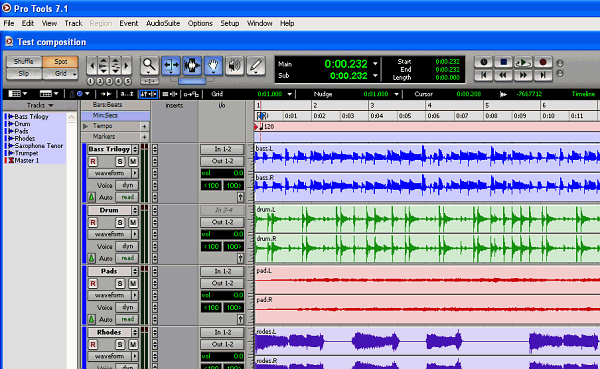Open Drum track automation mode read selector
Image resolution: width=600 pixels, height=369 pixels.
pos(127,258)
